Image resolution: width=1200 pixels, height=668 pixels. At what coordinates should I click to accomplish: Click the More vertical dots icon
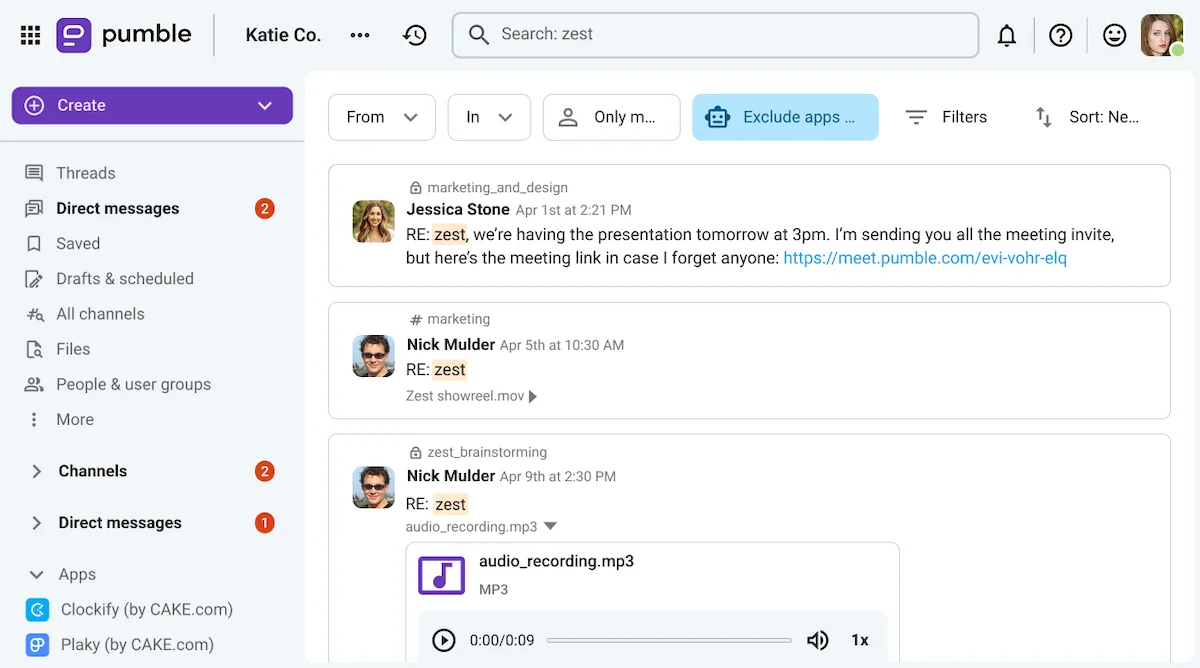click(34, 419)
